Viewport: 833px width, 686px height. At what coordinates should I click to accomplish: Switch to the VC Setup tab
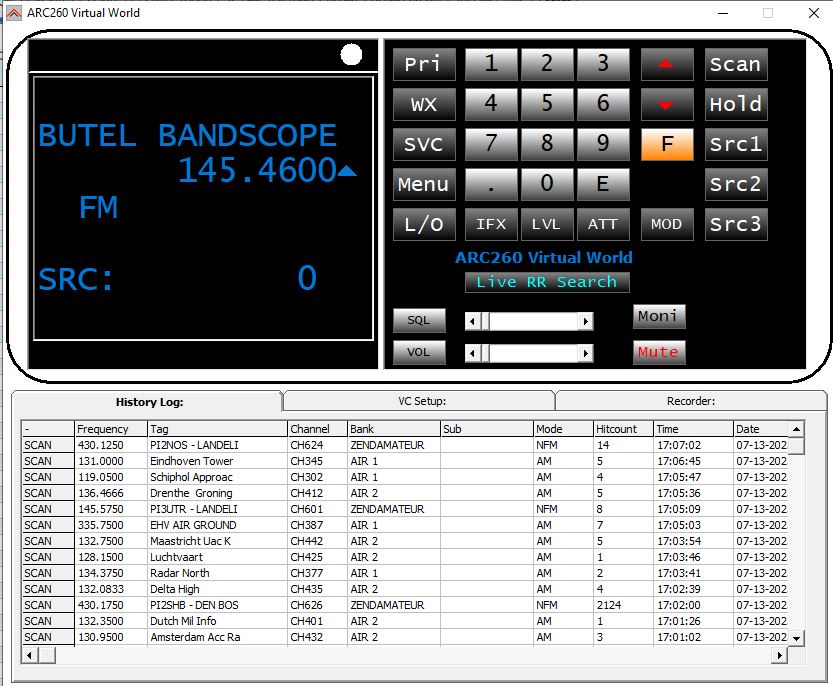click(422, 401)
